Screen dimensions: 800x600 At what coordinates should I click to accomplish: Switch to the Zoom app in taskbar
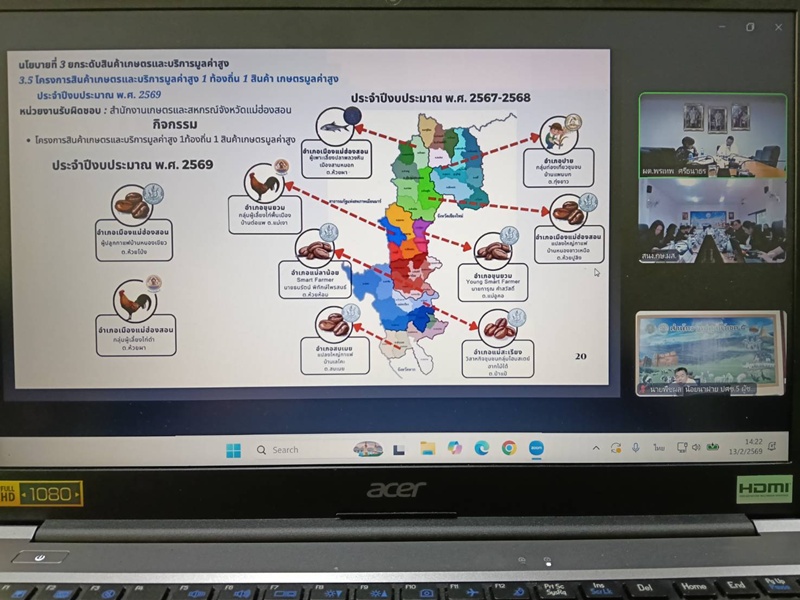point(536,448)
